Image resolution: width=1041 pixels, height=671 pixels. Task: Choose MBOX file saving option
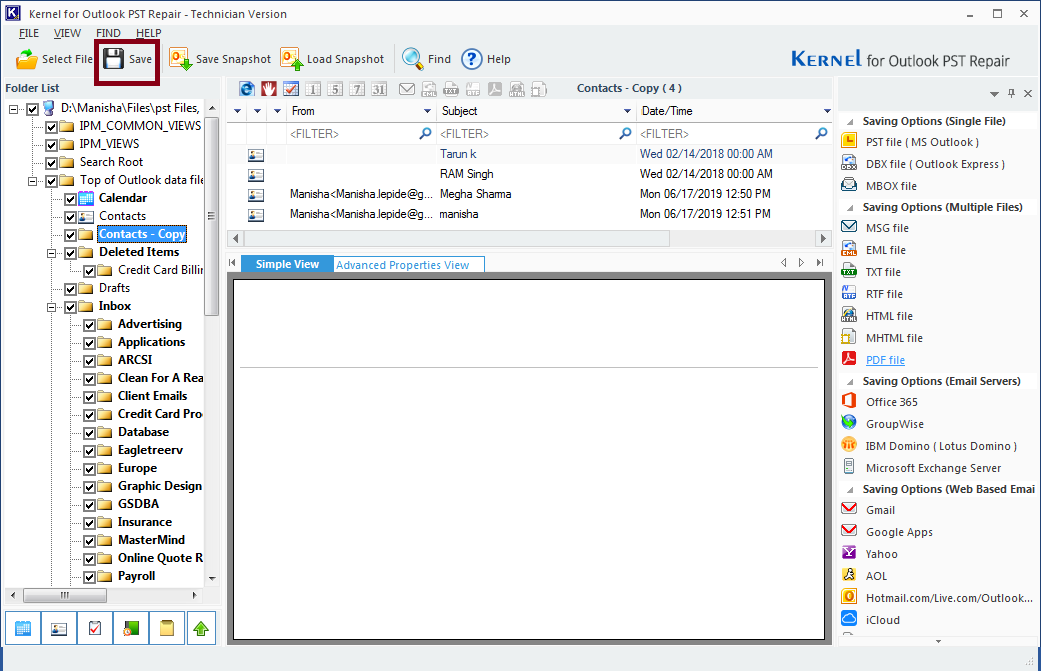point(891,186)
